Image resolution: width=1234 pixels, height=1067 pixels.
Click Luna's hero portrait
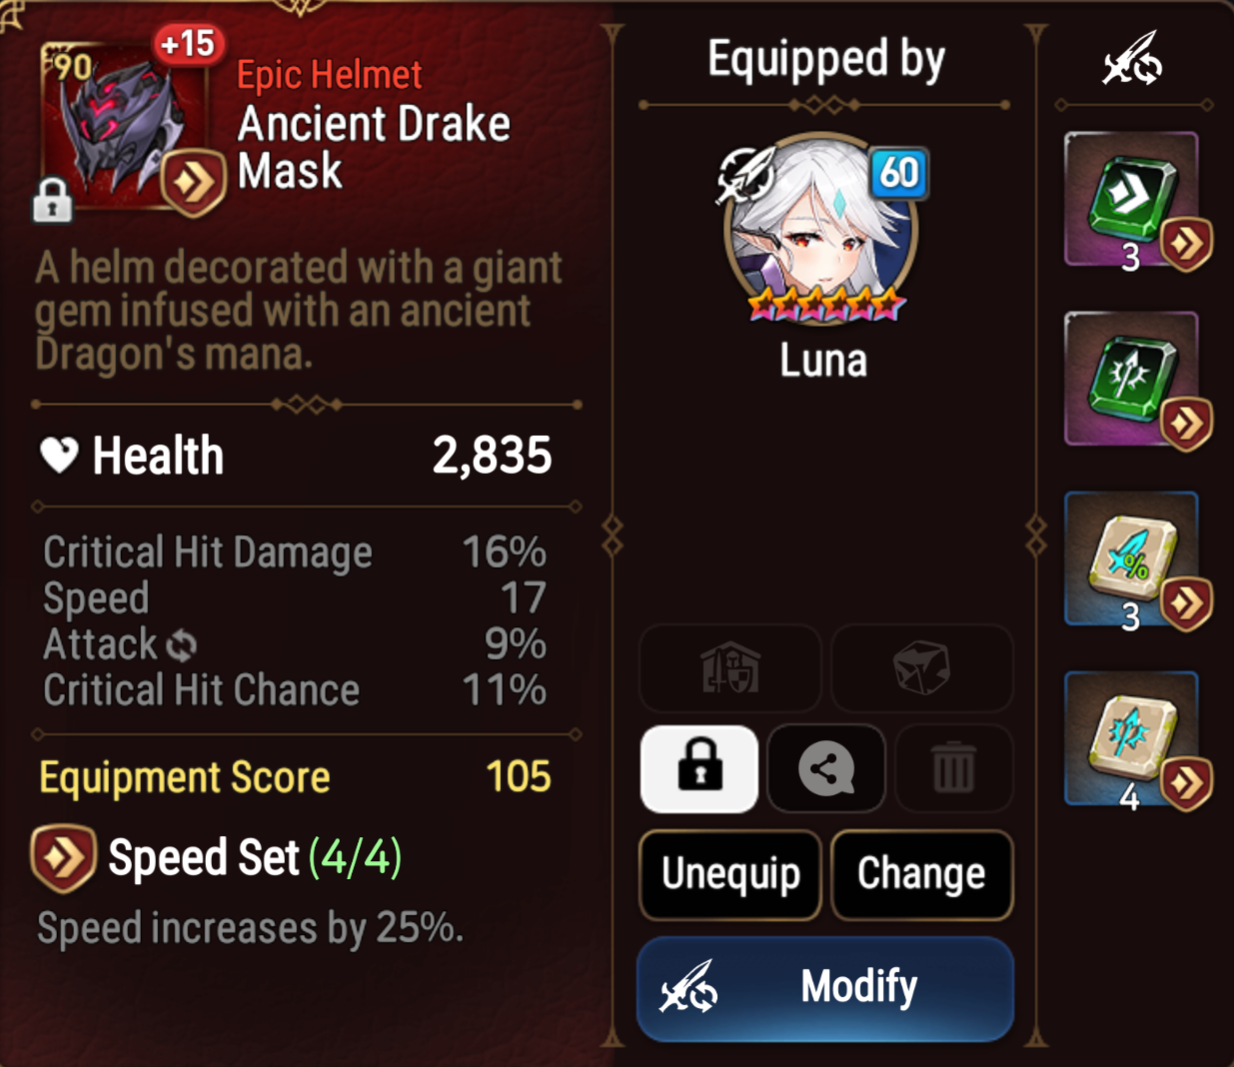tap(822, 228)
